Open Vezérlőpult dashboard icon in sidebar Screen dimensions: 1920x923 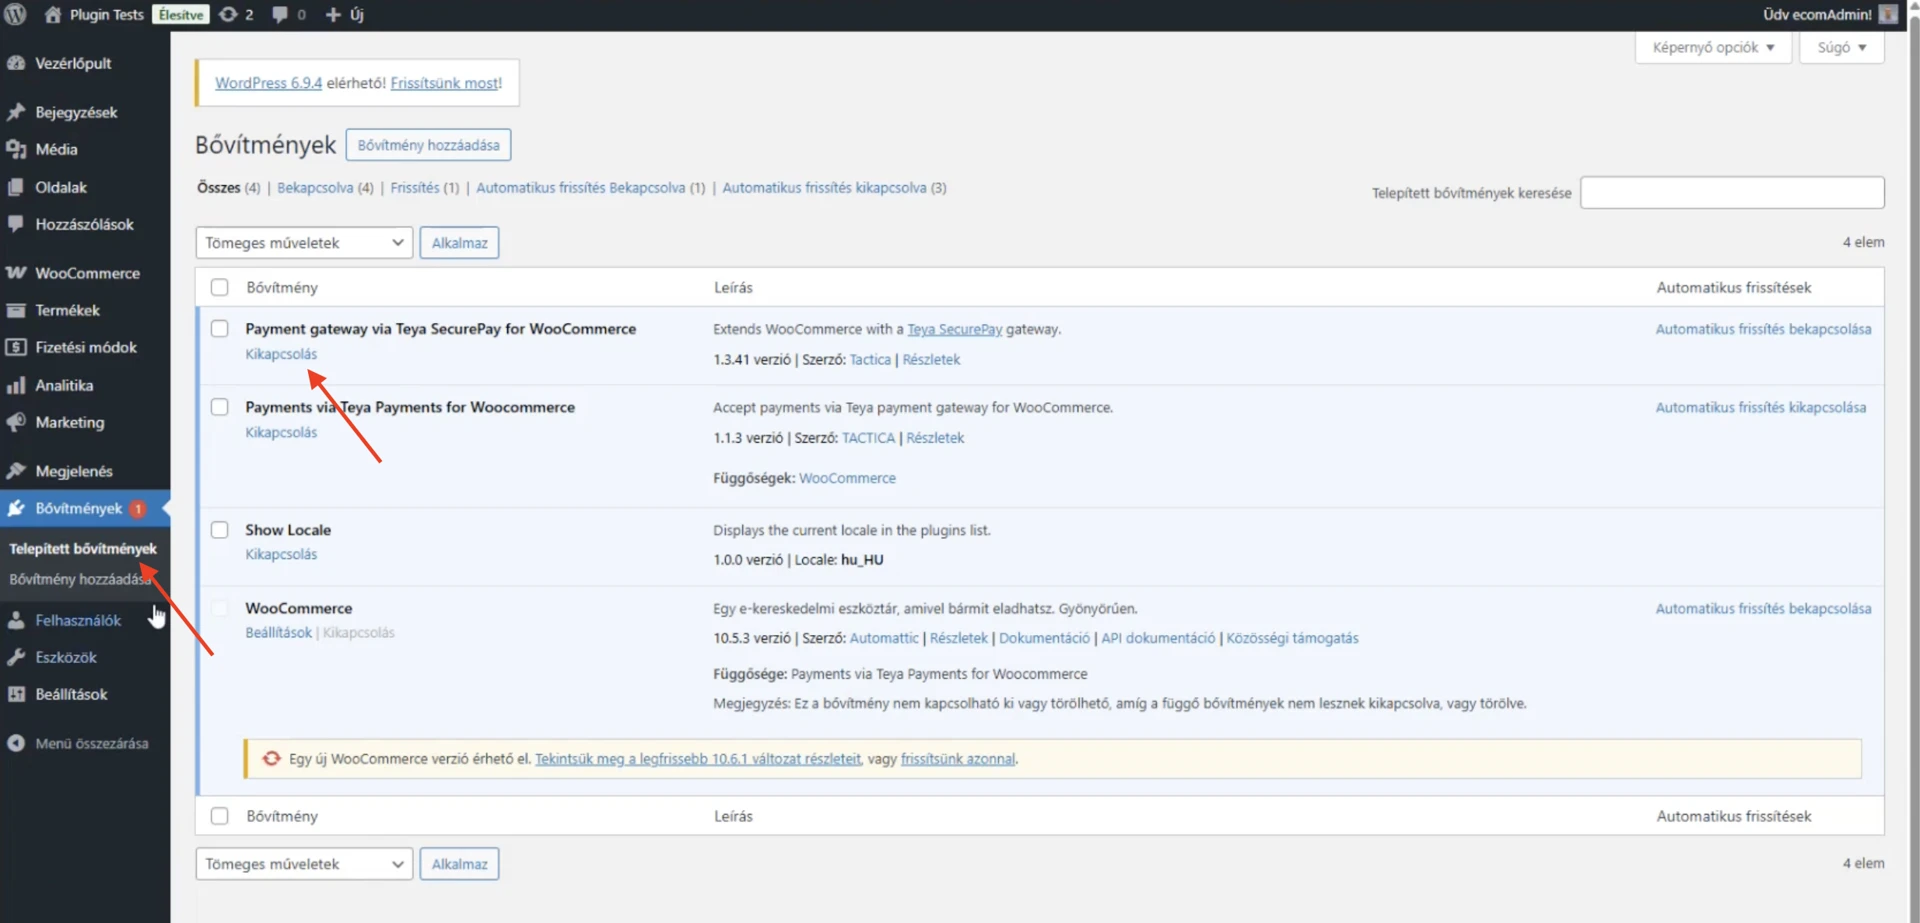(x=16, y=63)
